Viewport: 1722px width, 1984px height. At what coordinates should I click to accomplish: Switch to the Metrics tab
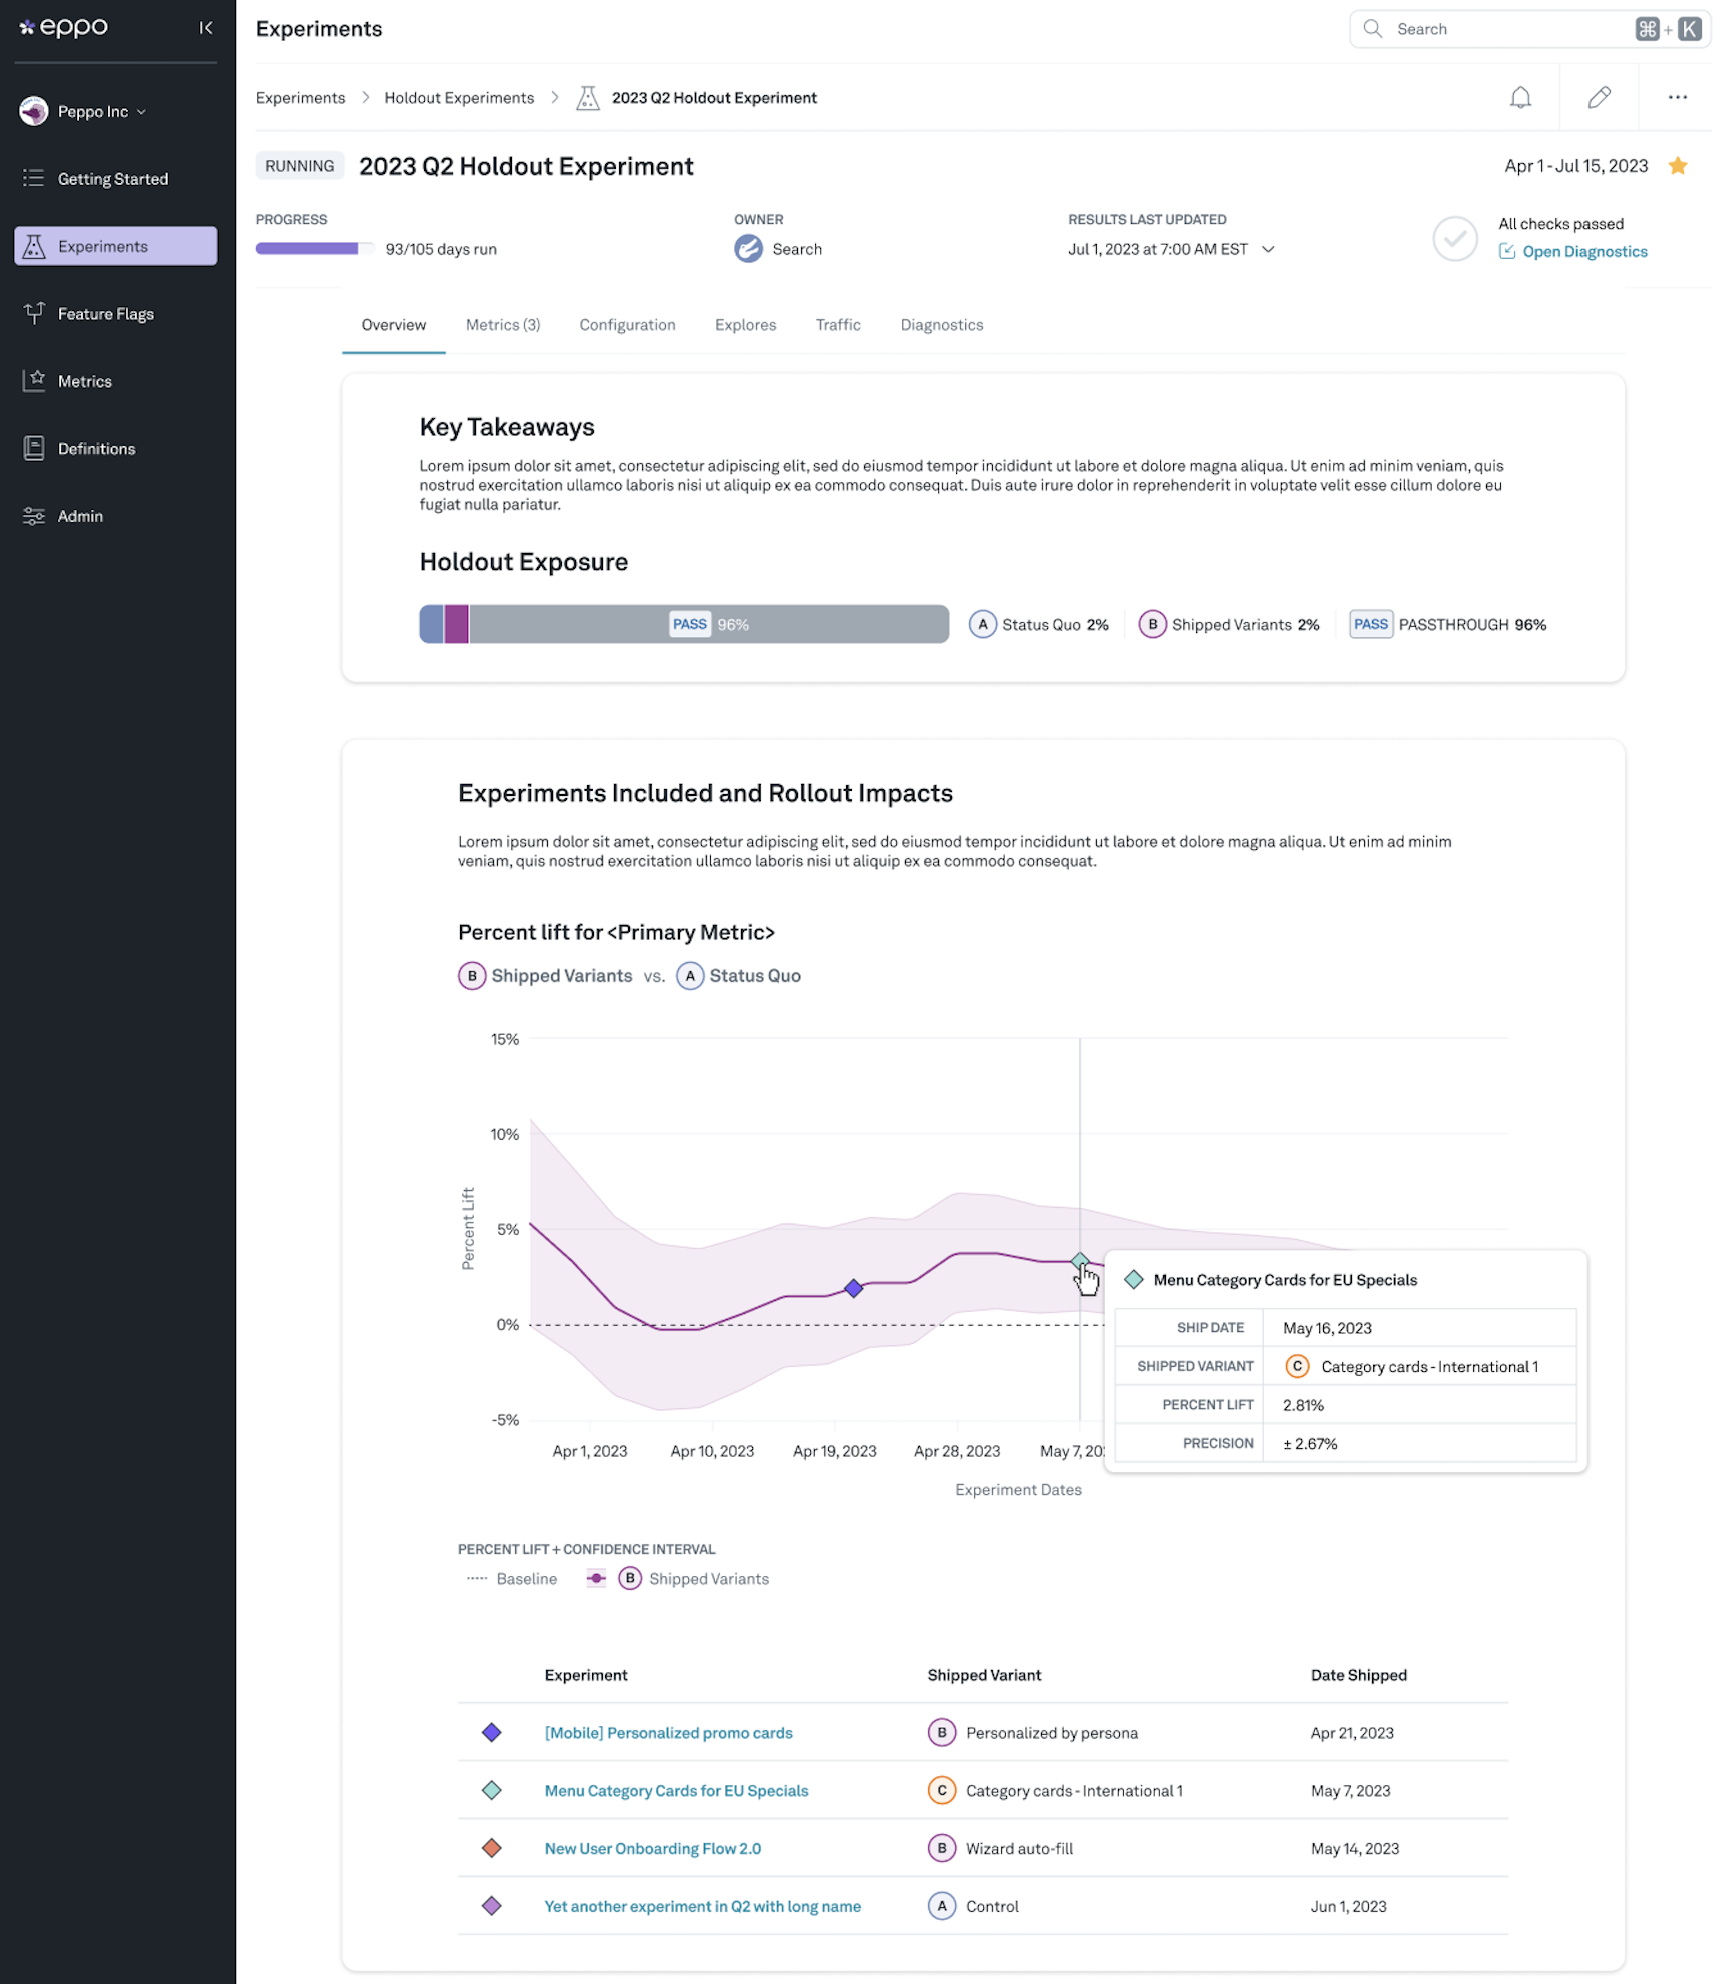tap(502, 324)
